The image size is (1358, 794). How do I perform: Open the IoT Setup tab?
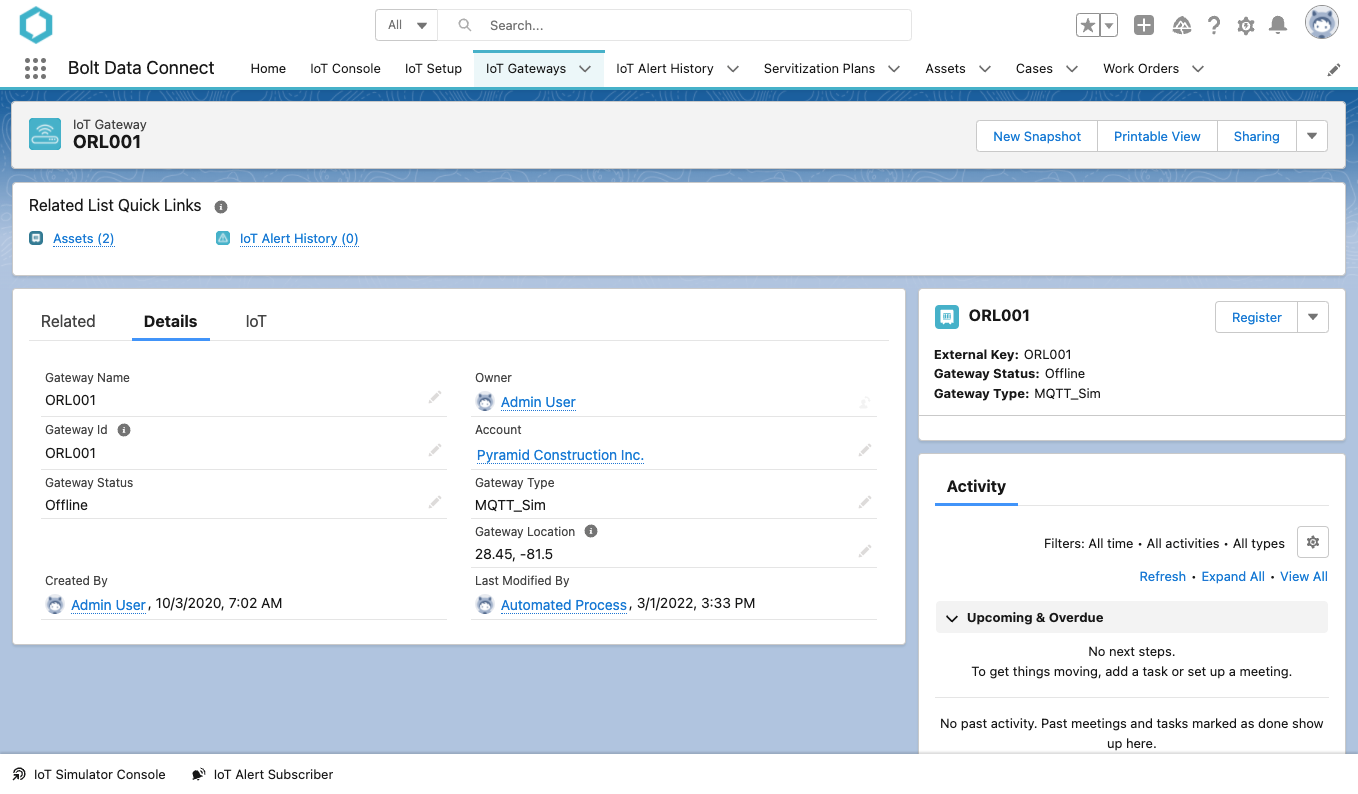pyautogui.click(x=433, y=69)
